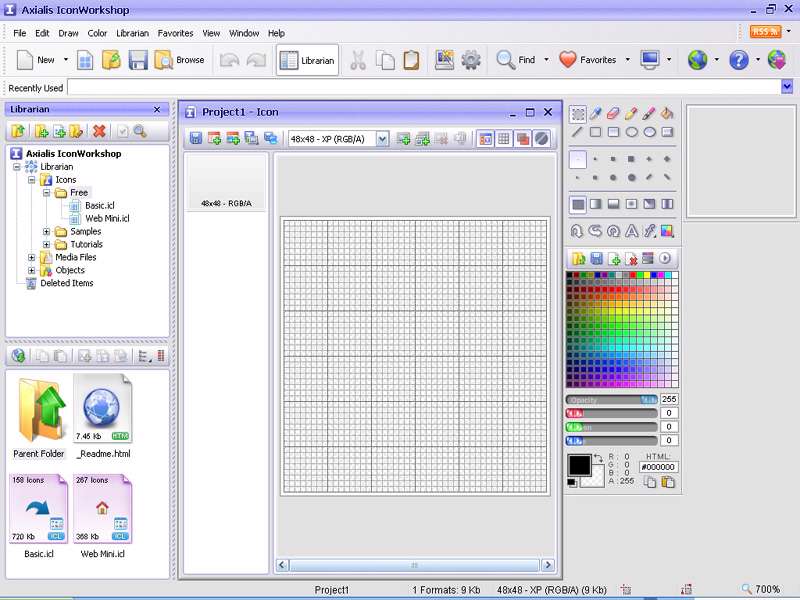
Task: Click the globe icon in file browser toolbar
Action: coord(18,356)
